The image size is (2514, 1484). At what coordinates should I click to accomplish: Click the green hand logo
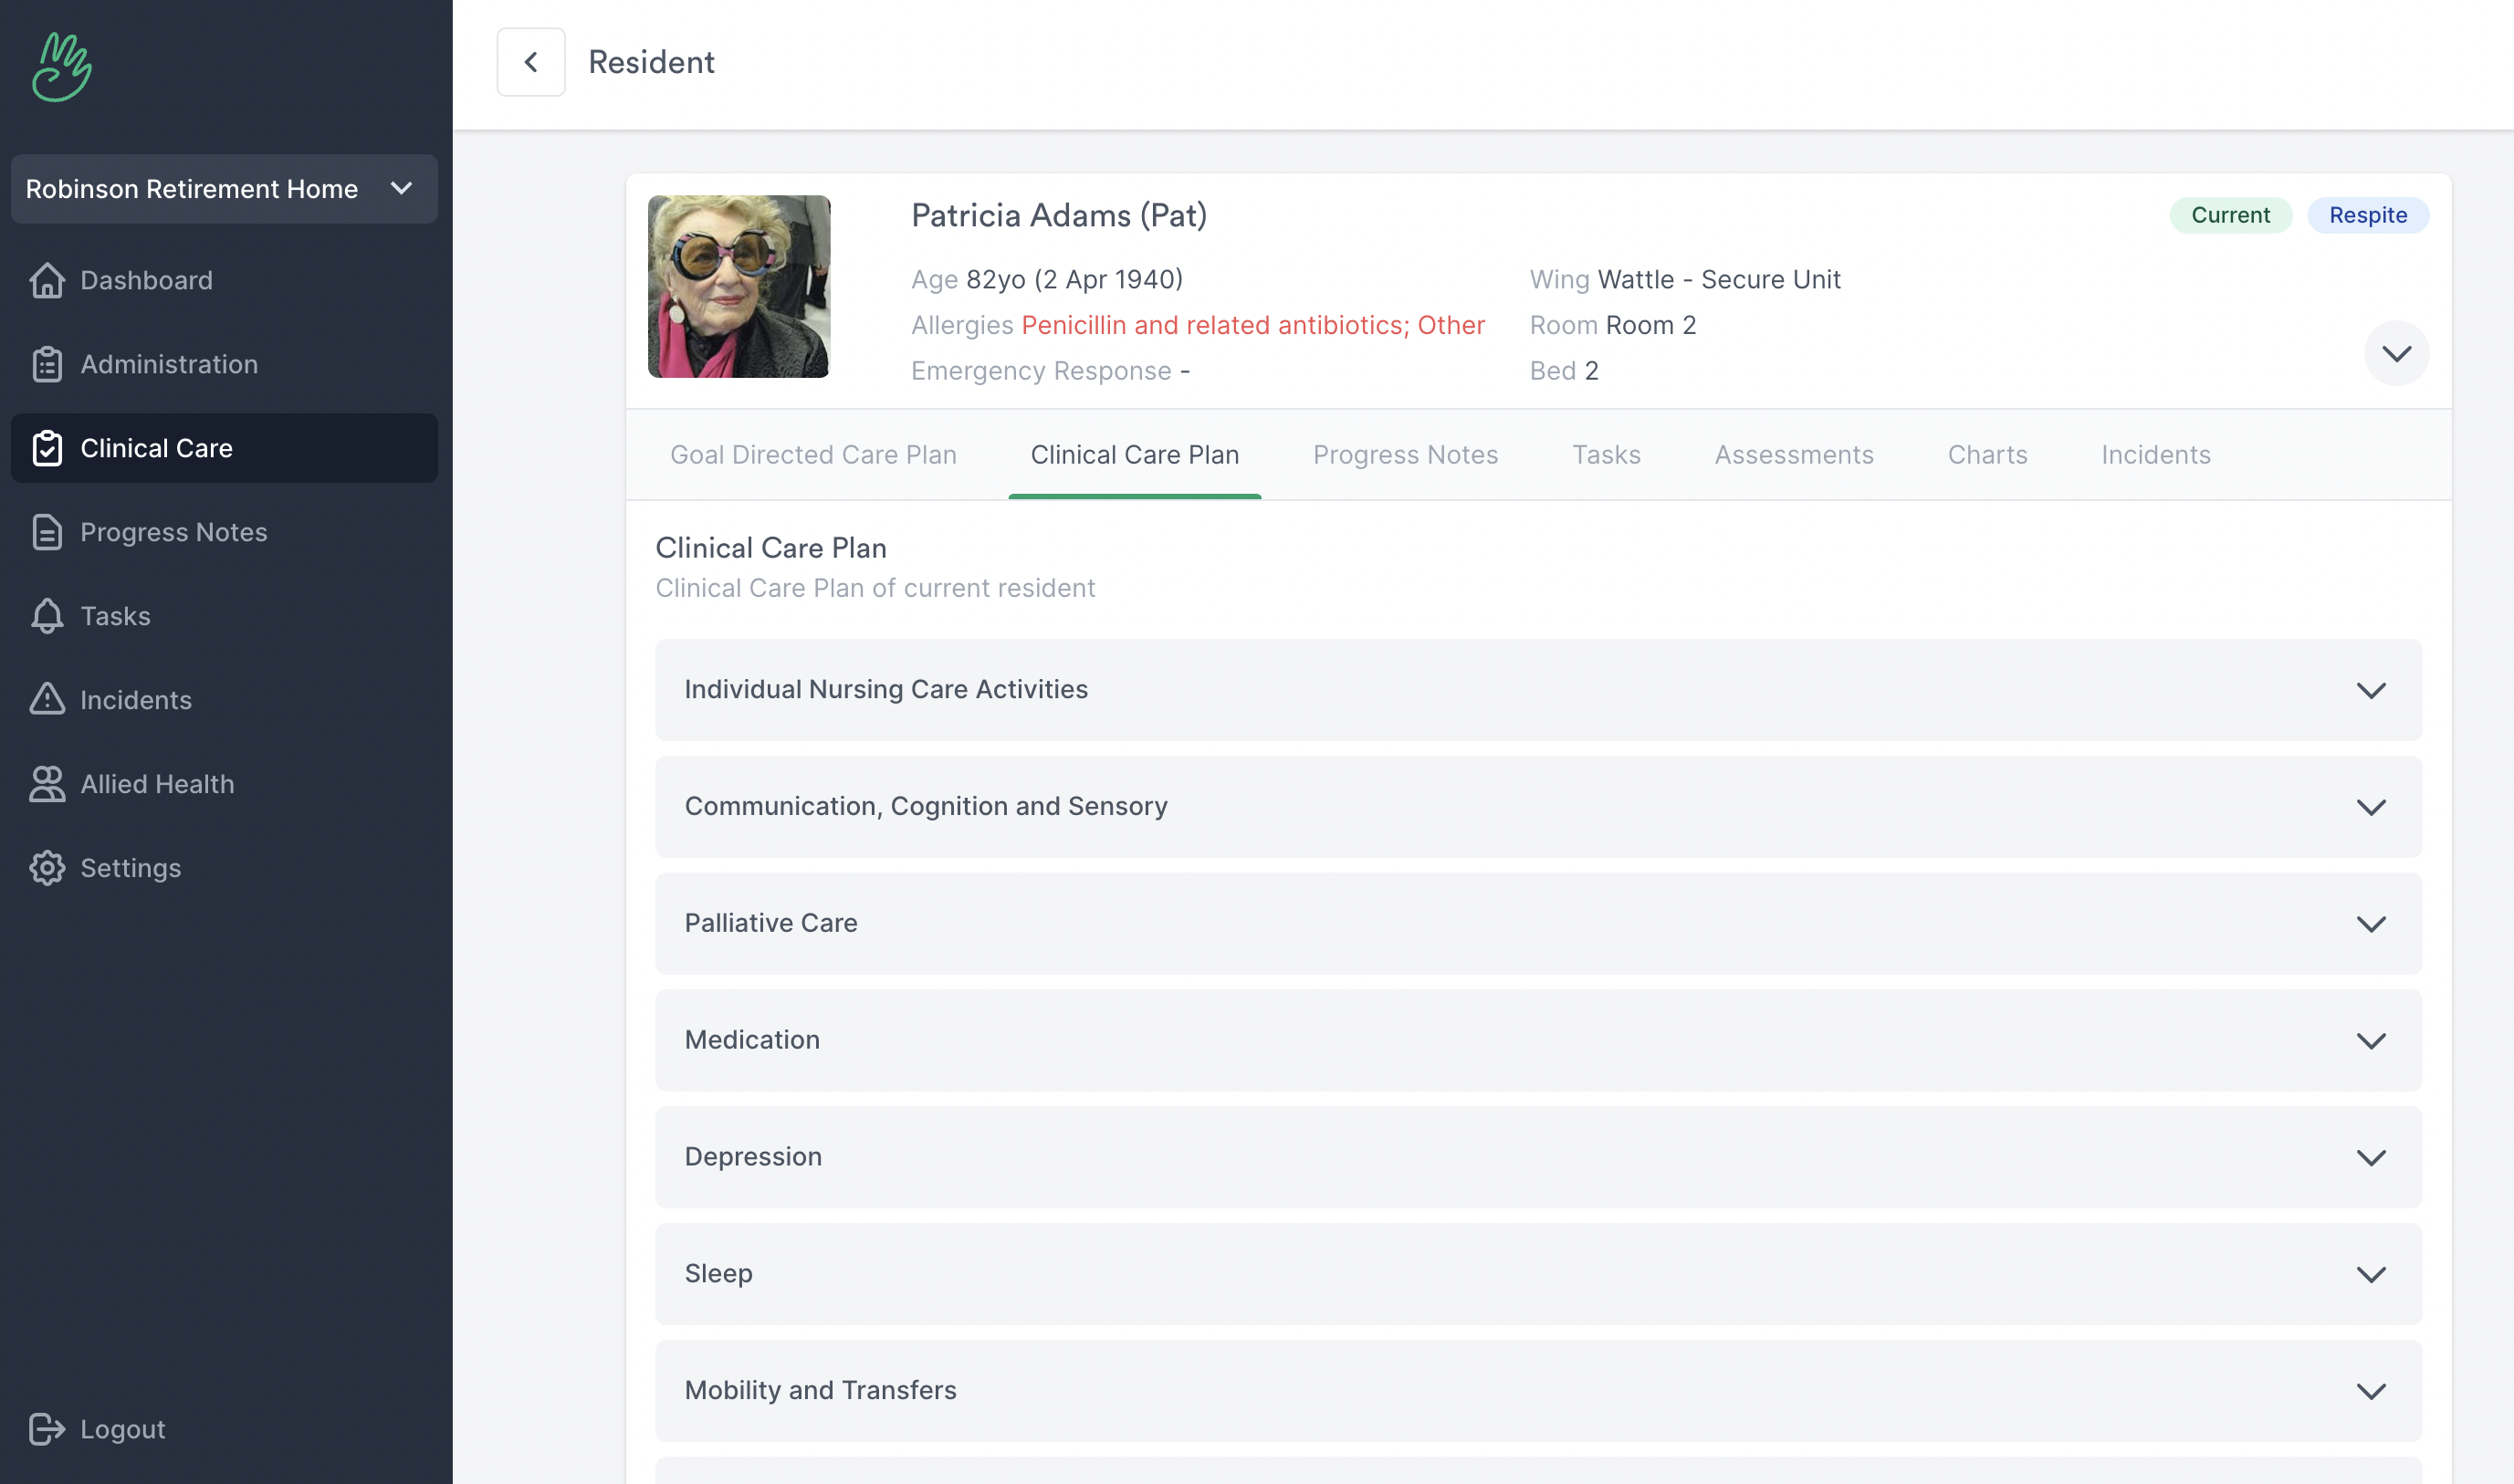point(62,67)
